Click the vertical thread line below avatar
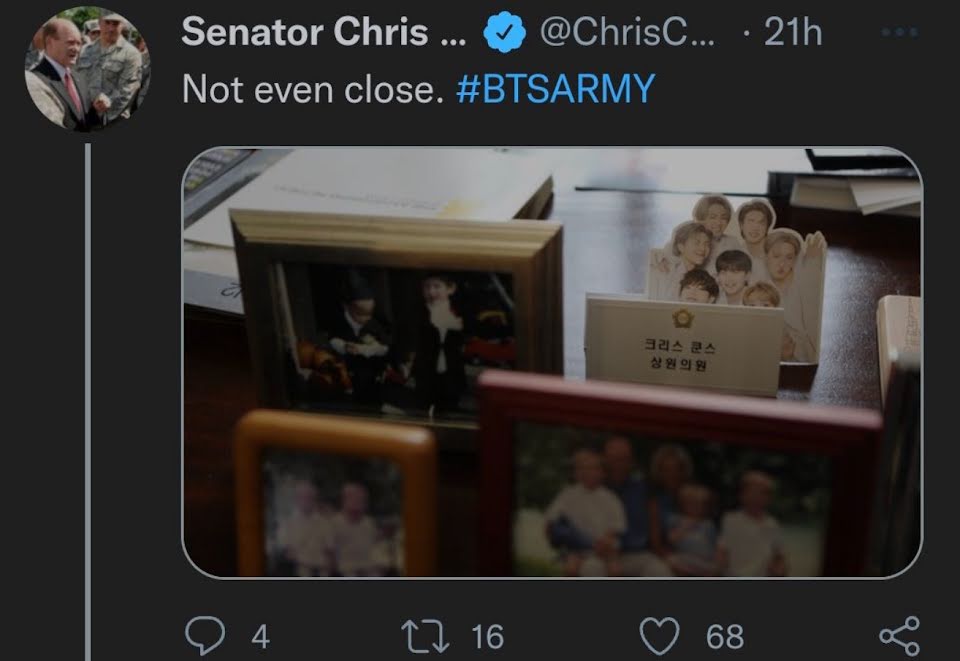 click(x=88, y=401)
